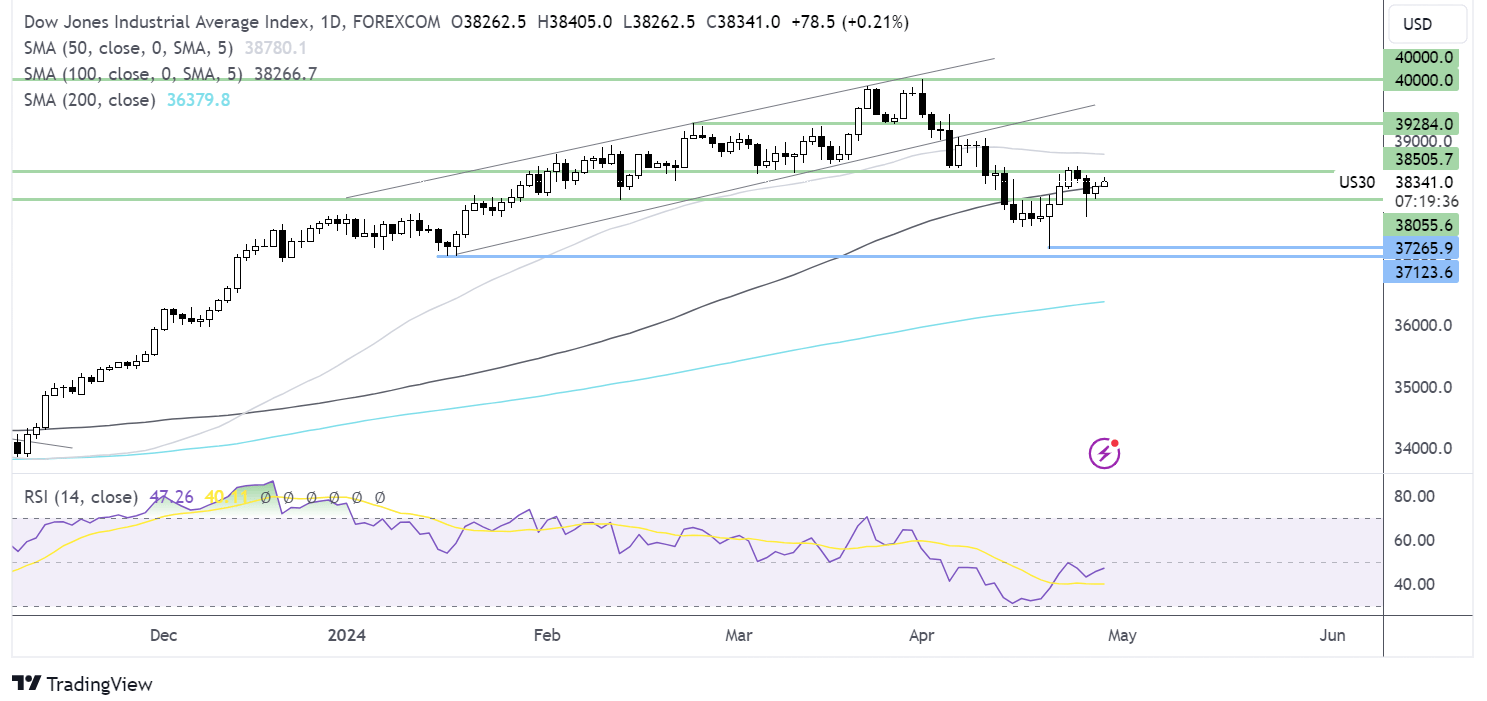Click the Jun label on time axis

pyautogui.click(x=1331, y=635)
